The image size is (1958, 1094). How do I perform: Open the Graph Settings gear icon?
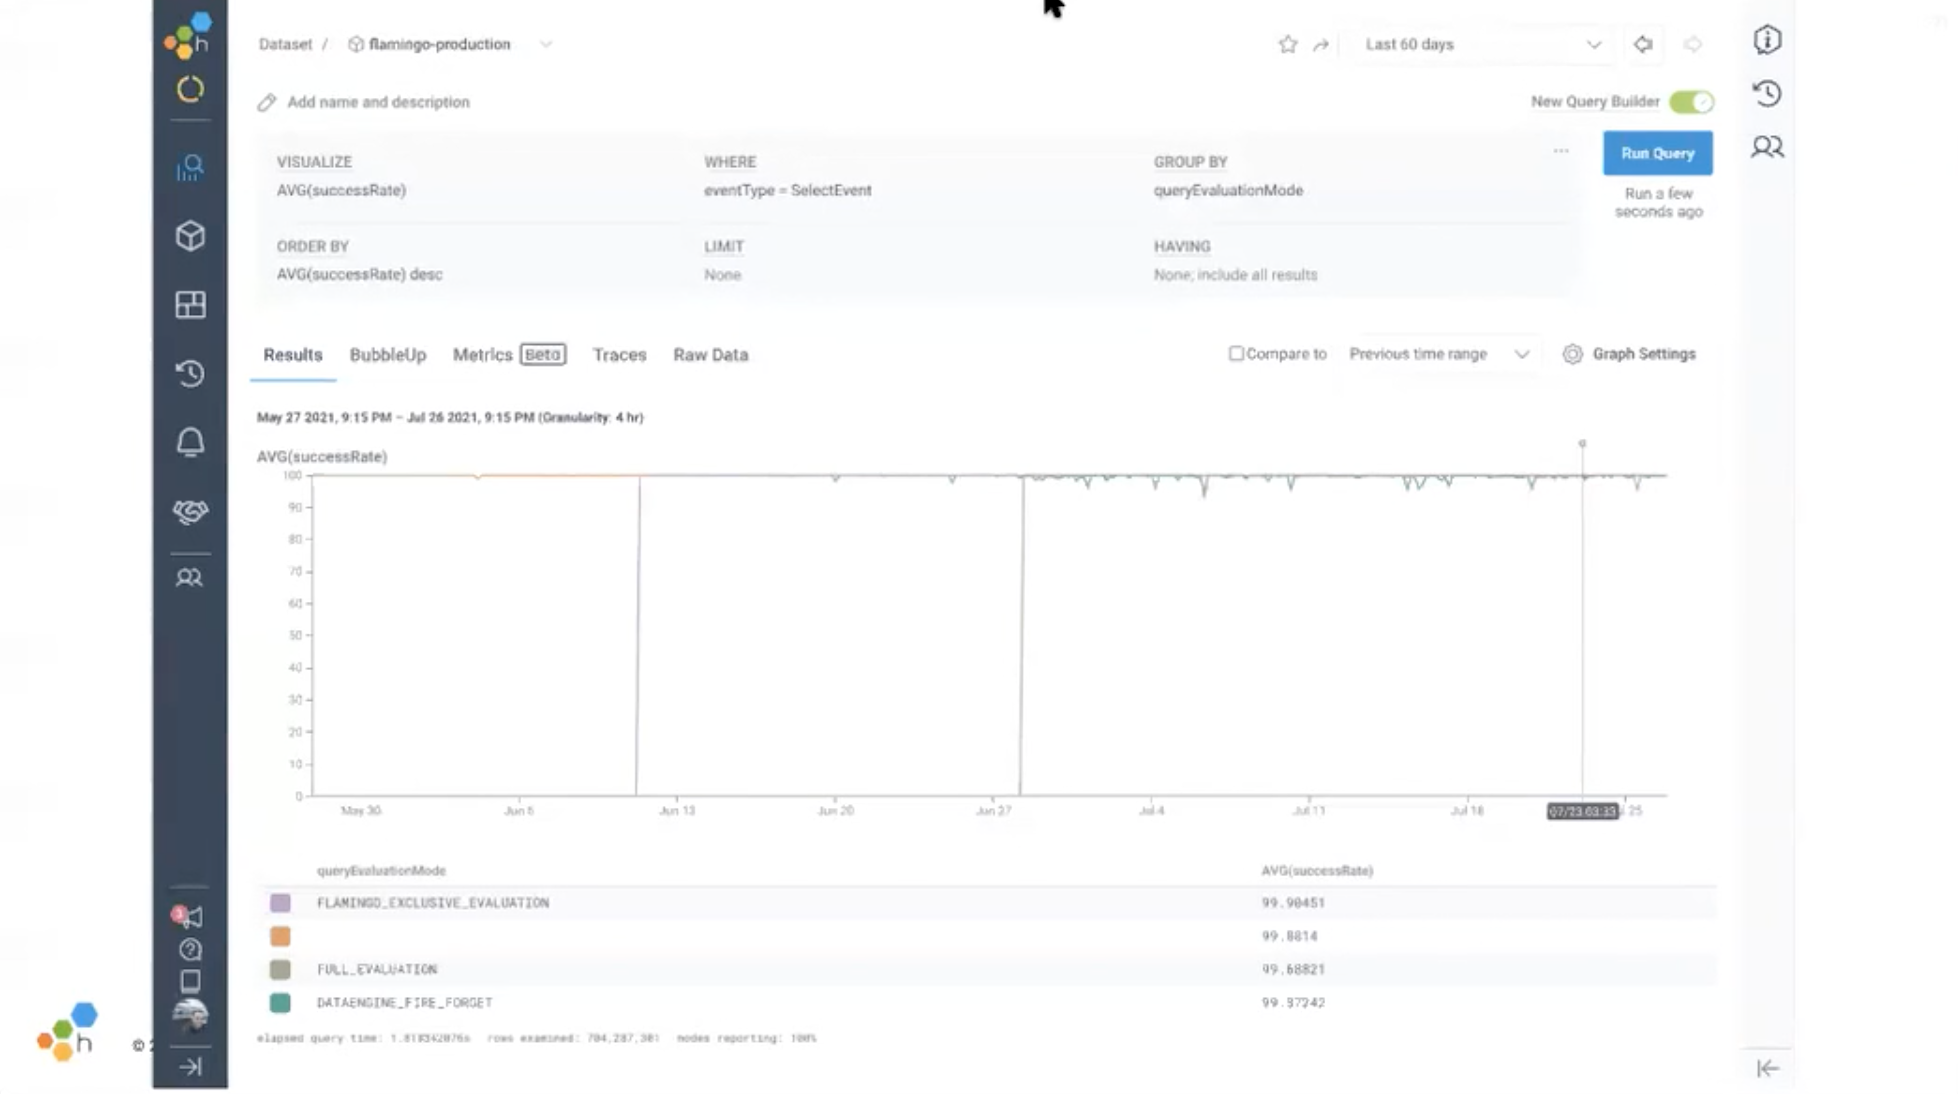click(x=1572, y=354)
